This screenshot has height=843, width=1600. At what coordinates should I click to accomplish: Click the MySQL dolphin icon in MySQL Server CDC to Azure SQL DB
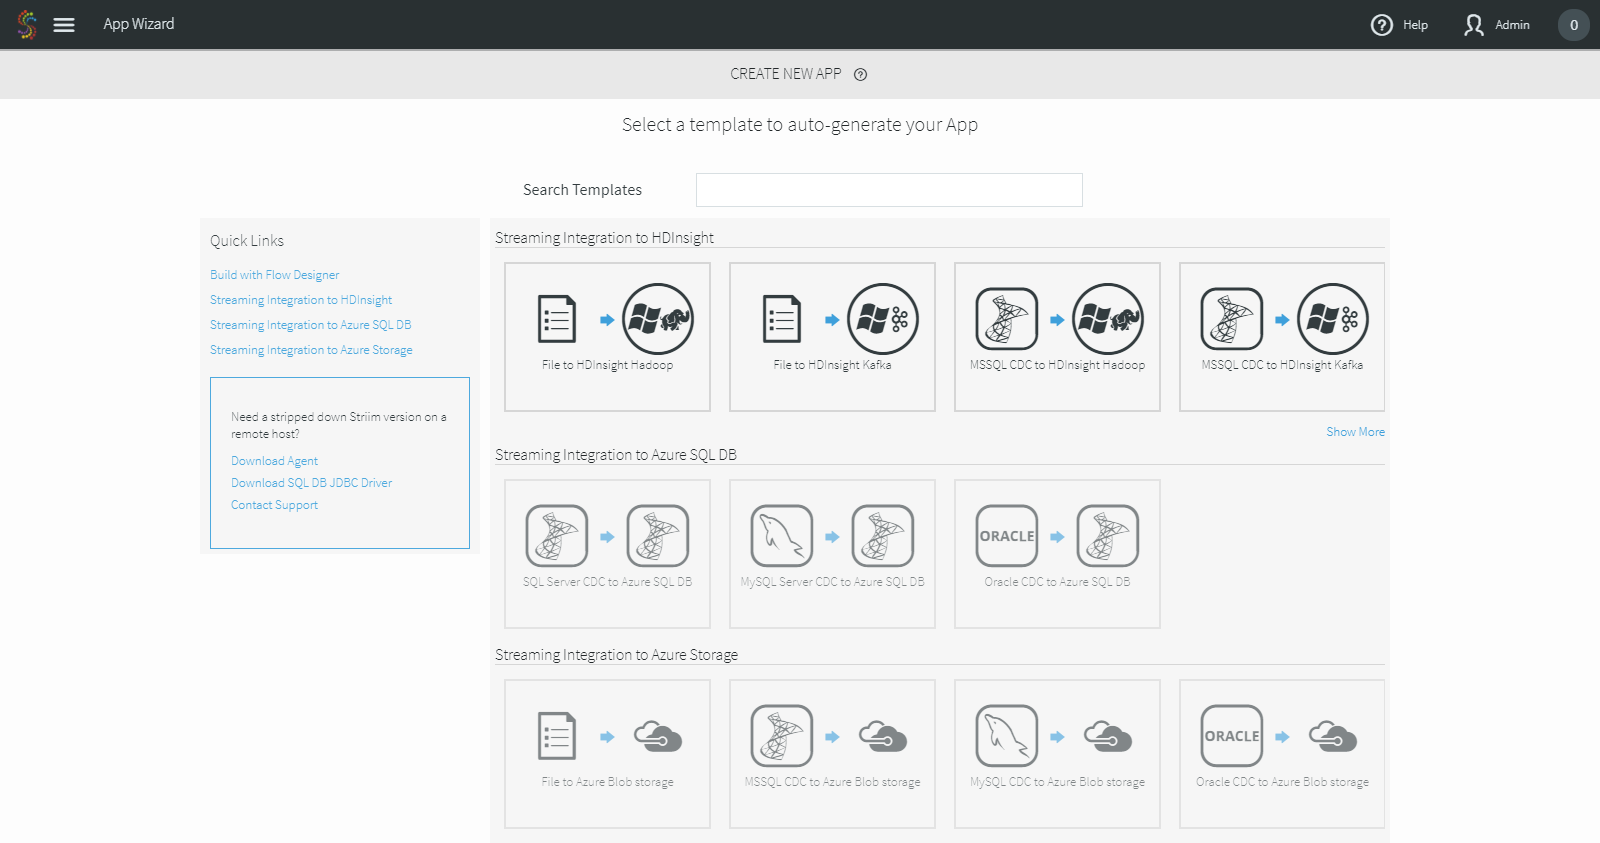pyautogui.click(x=782, y=536)
